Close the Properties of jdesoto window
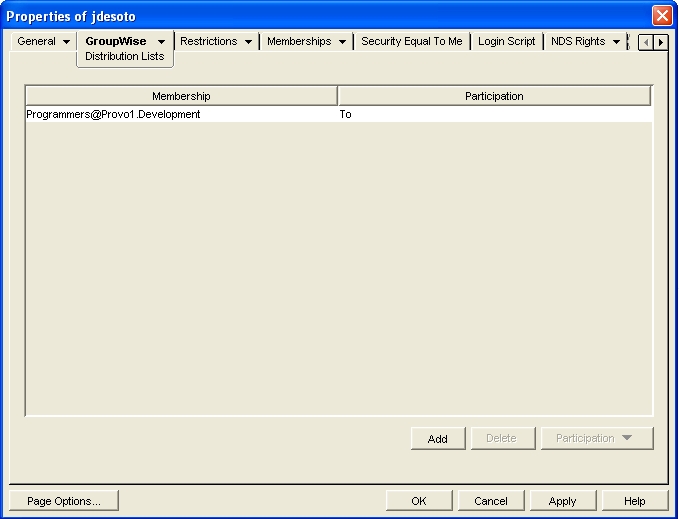 point(662,16)
